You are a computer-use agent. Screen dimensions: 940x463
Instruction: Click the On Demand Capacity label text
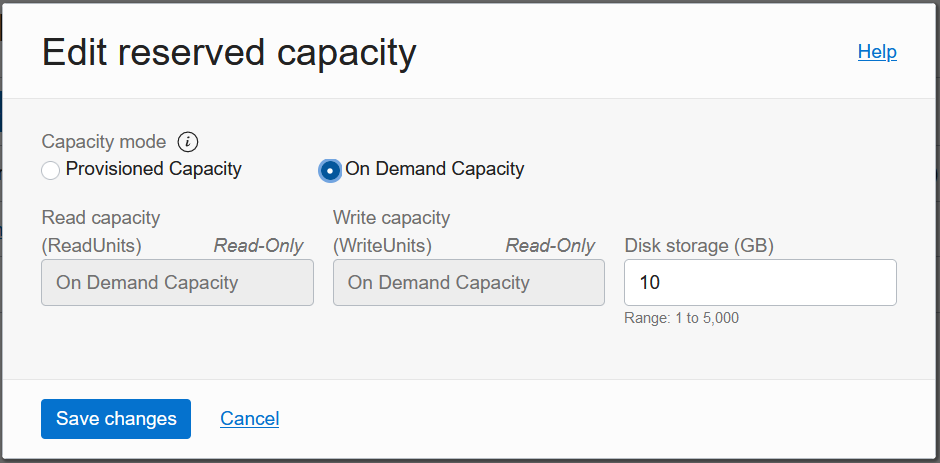(x=434, y=169)
